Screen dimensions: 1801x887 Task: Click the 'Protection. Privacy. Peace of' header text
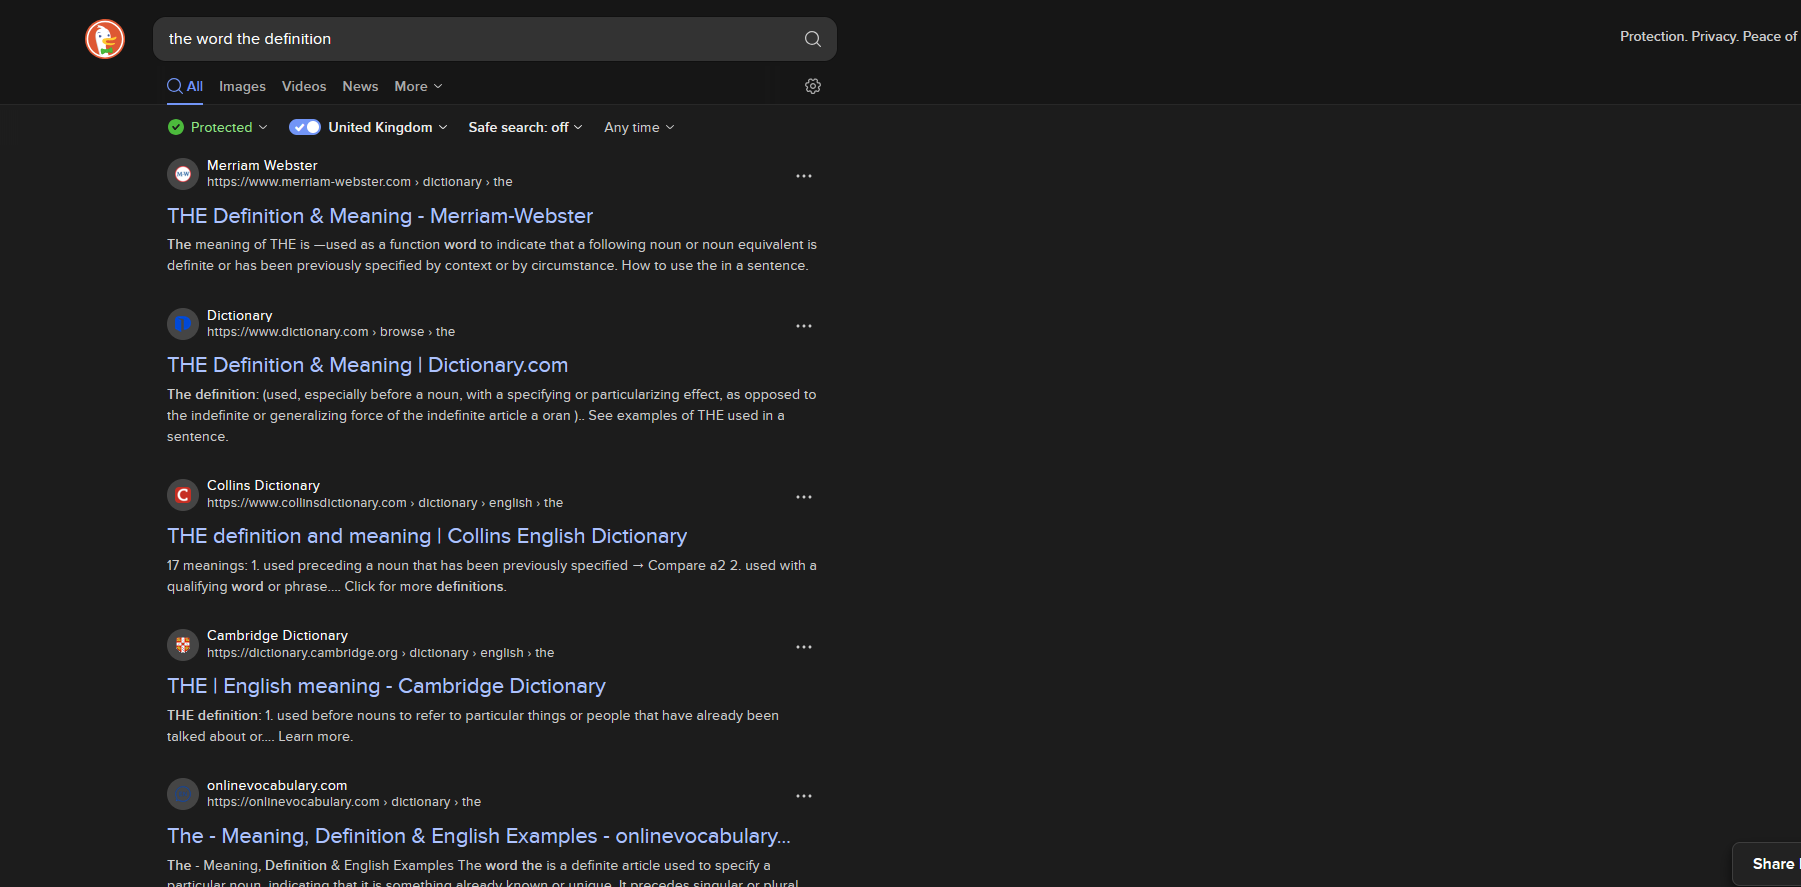pyautogui.click(x=1709, y=36)
